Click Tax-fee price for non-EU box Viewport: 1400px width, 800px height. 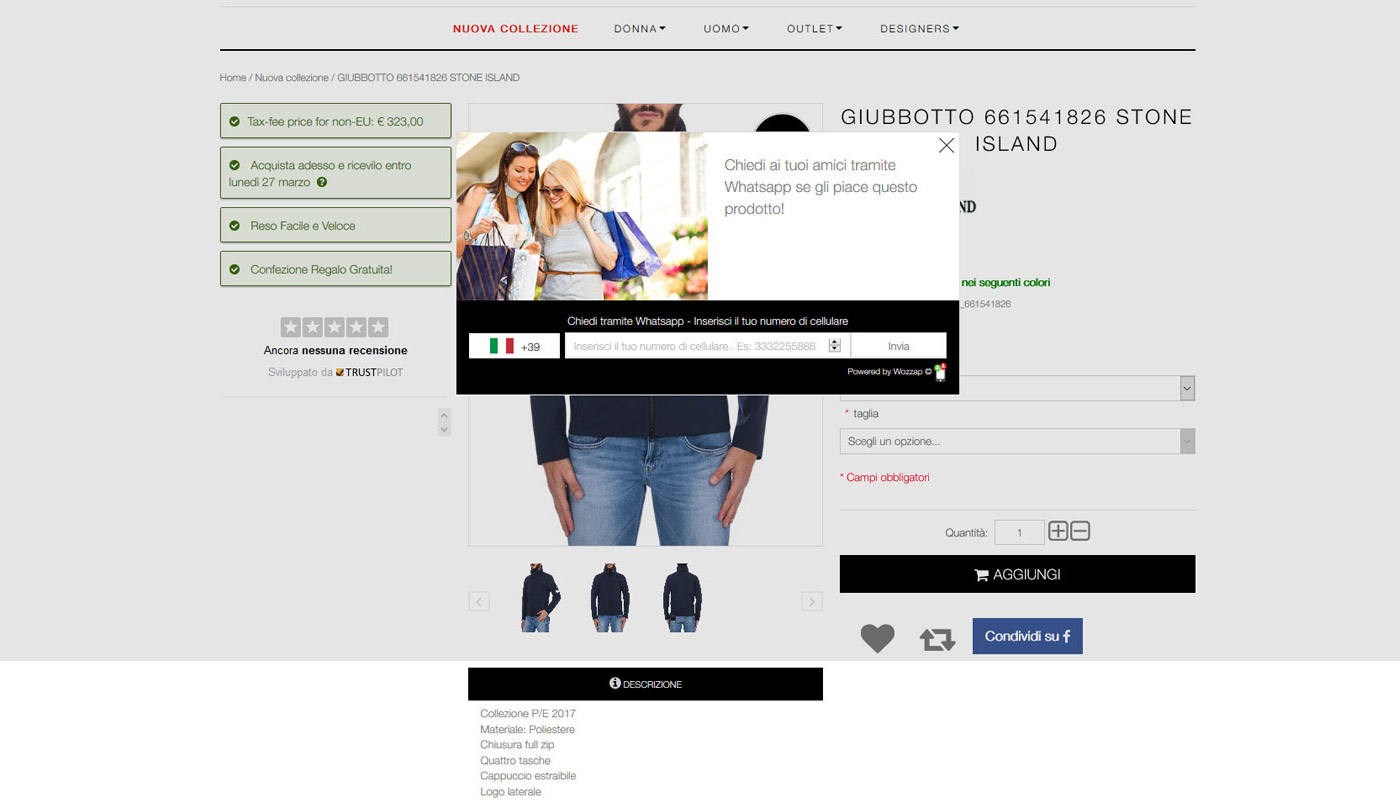pos(335,121)
